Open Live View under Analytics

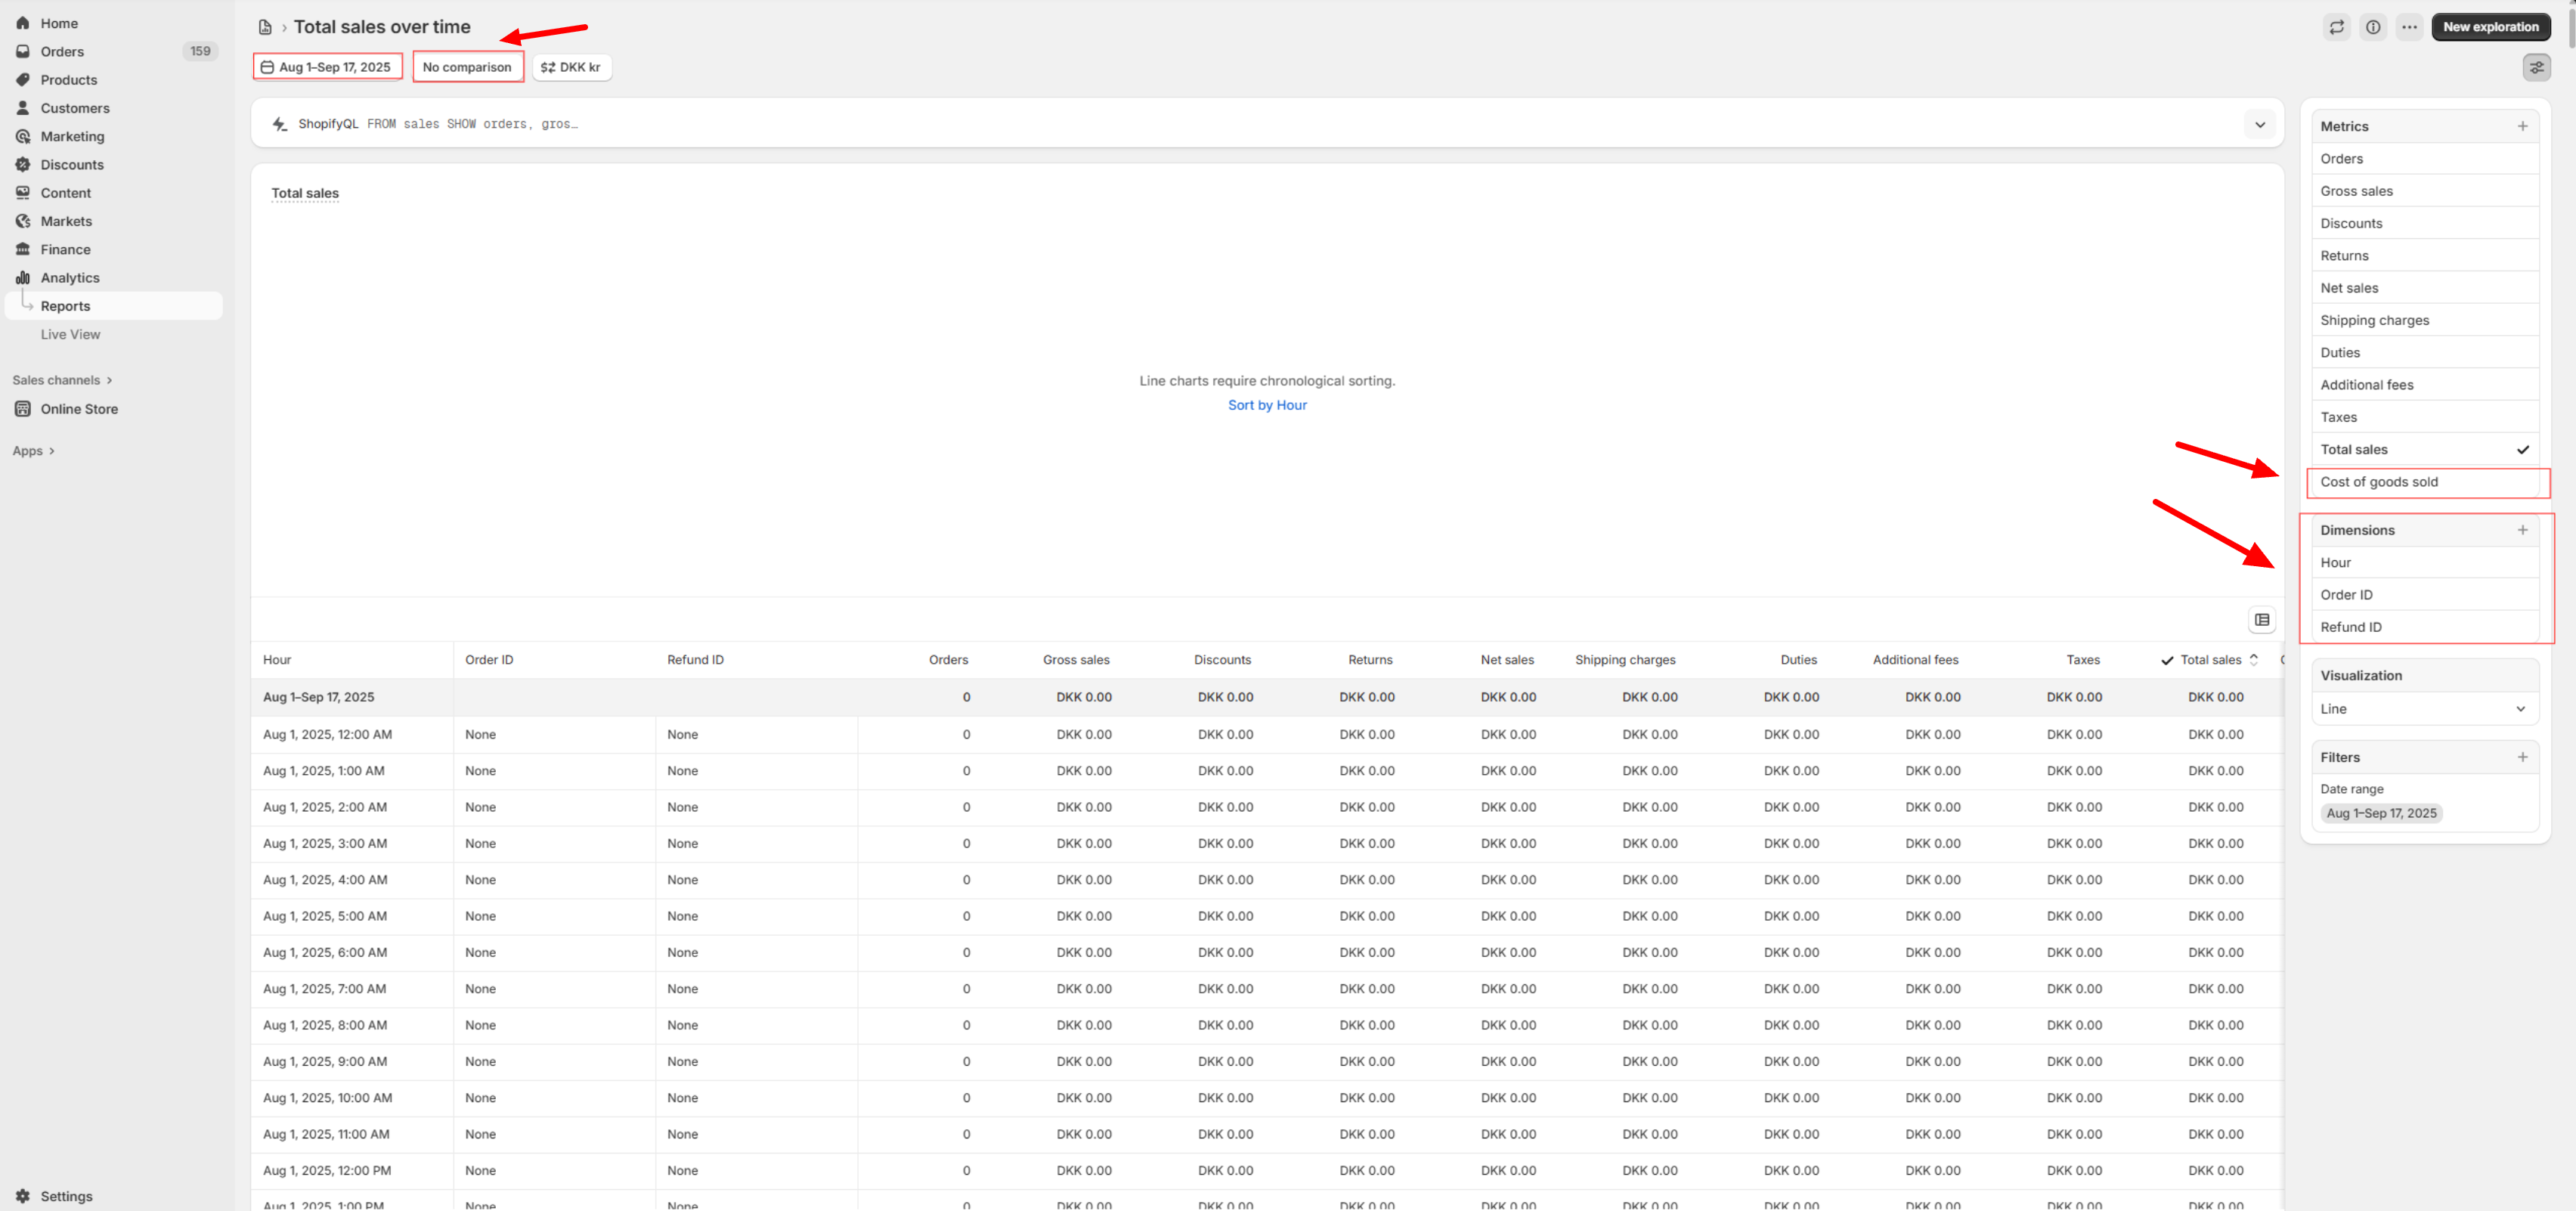(70, 334)
